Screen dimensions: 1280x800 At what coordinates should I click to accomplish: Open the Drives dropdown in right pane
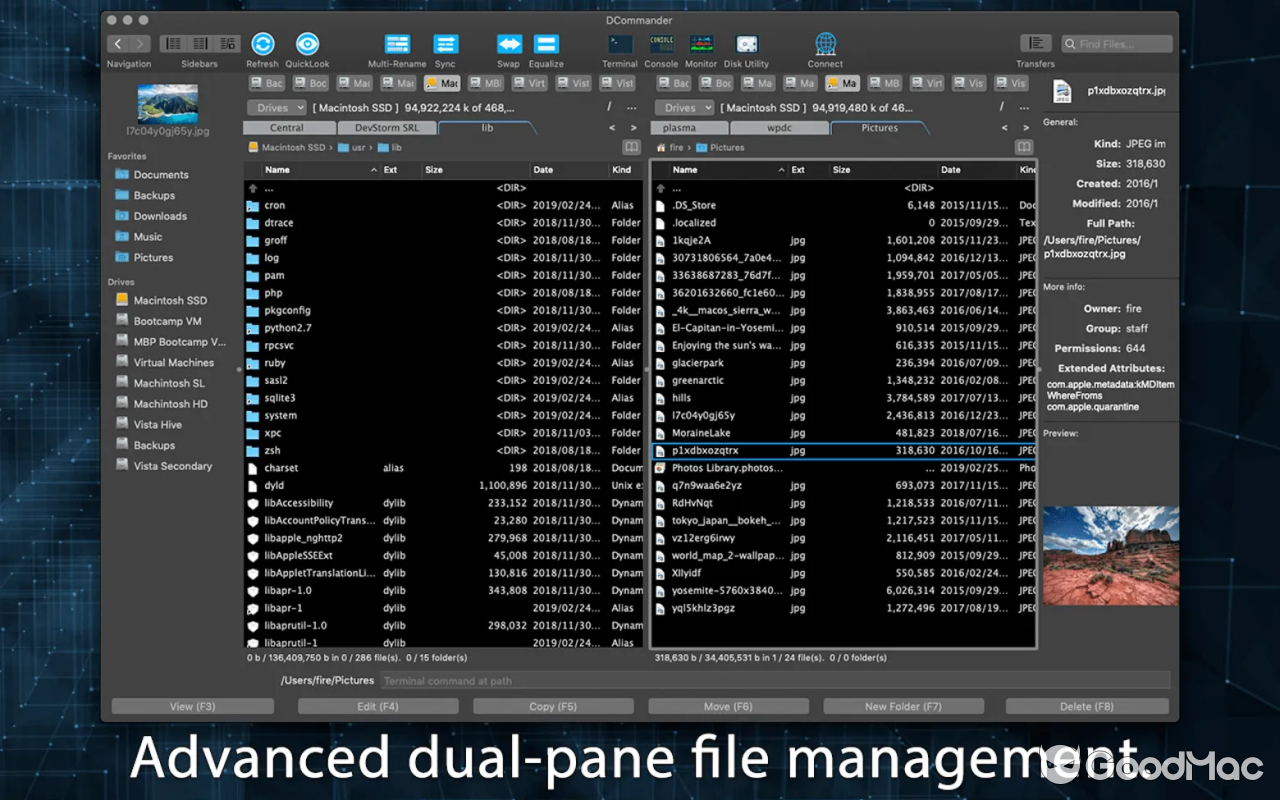[686, 107]
